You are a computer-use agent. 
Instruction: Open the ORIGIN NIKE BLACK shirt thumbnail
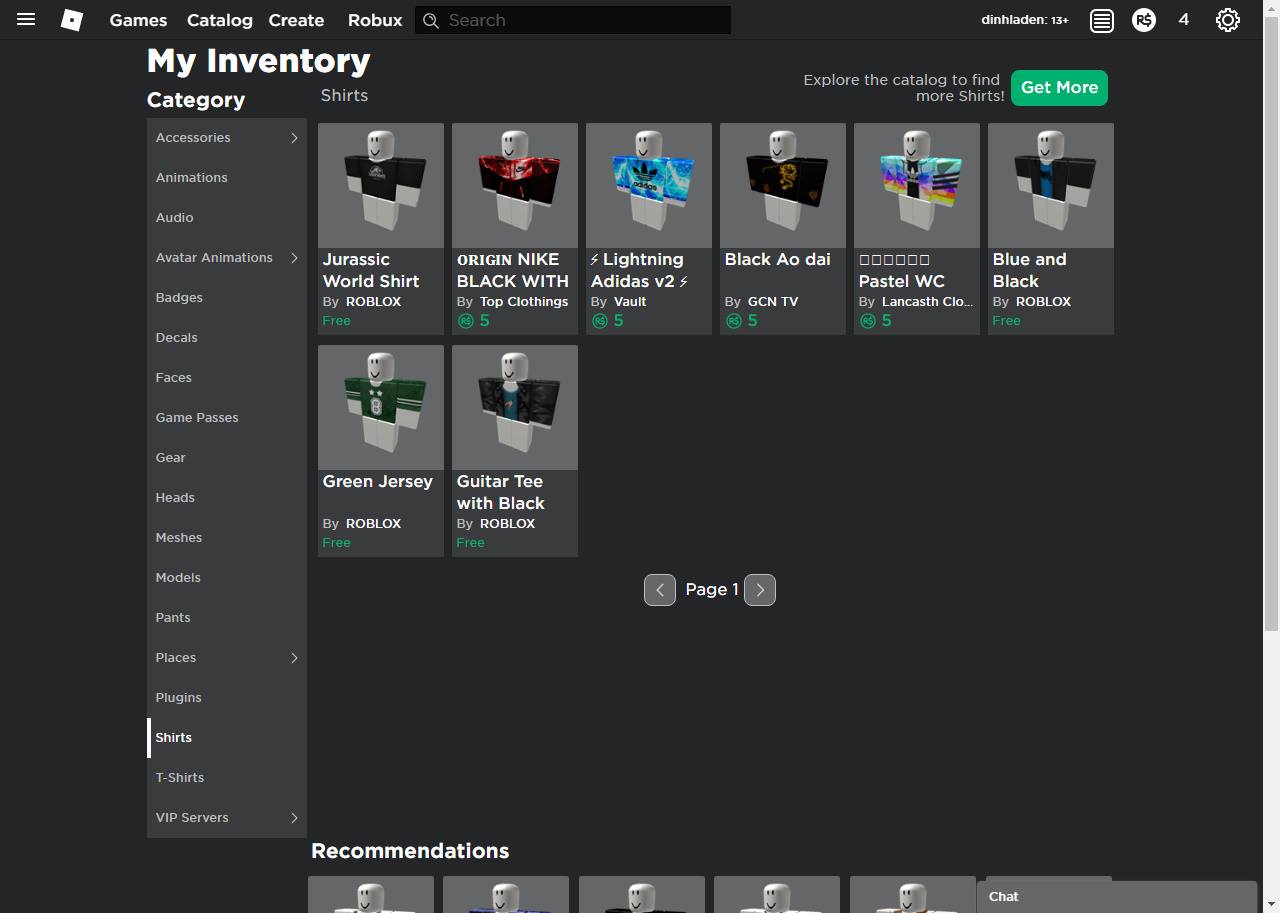coord(515,185)
